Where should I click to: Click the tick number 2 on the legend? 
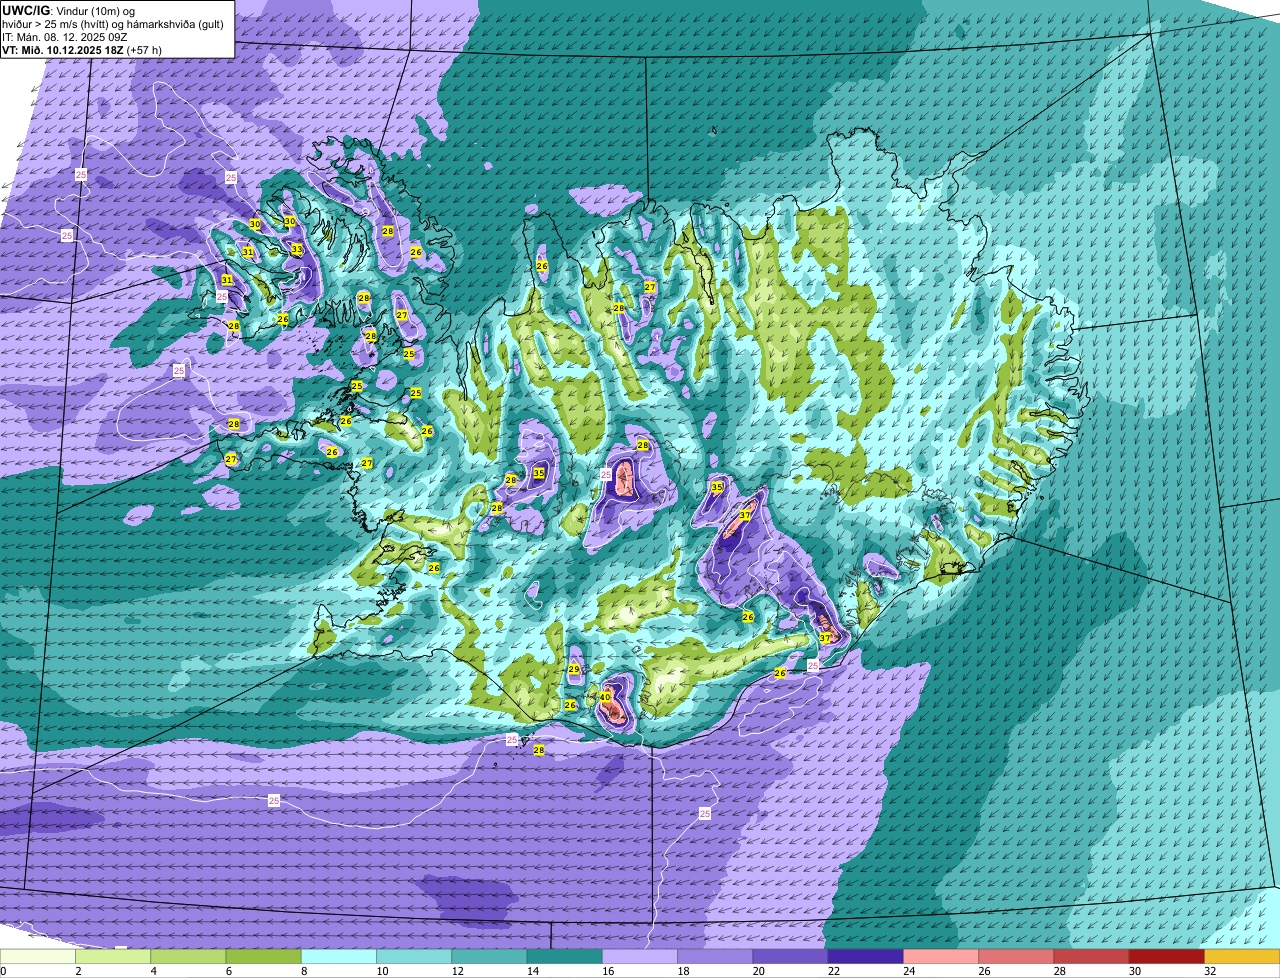tap(77, 971)
